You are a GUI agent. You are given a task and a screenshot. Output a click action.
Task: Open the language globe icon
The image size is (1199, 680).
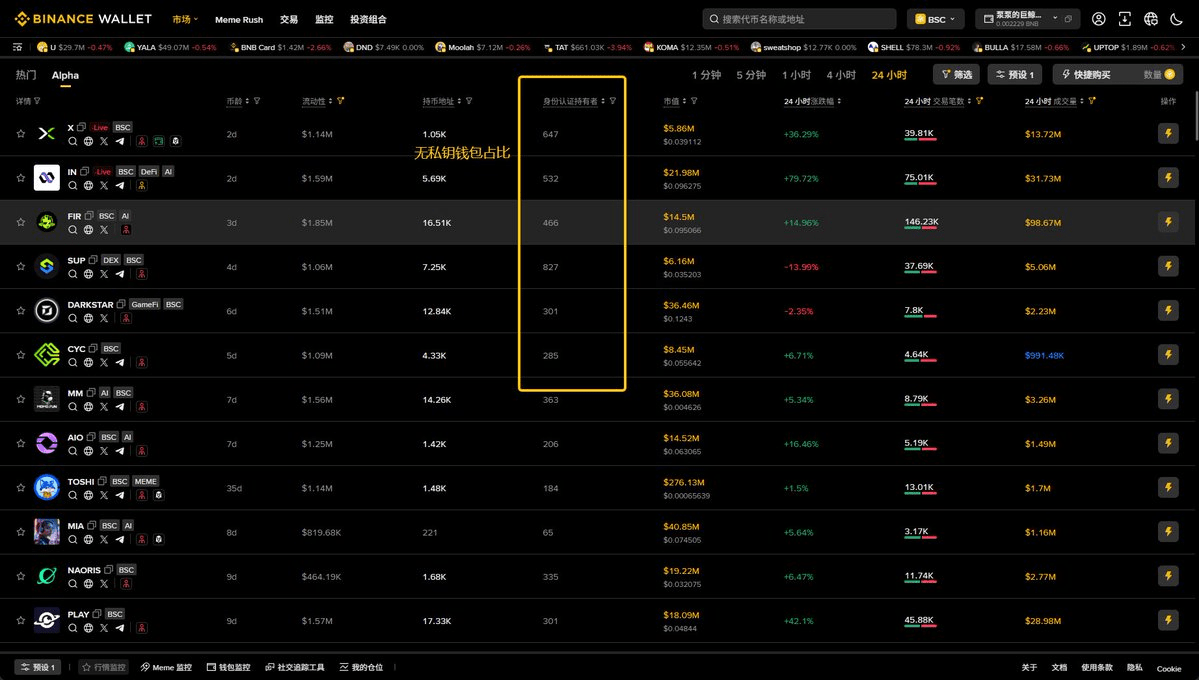coord(1151,19)
